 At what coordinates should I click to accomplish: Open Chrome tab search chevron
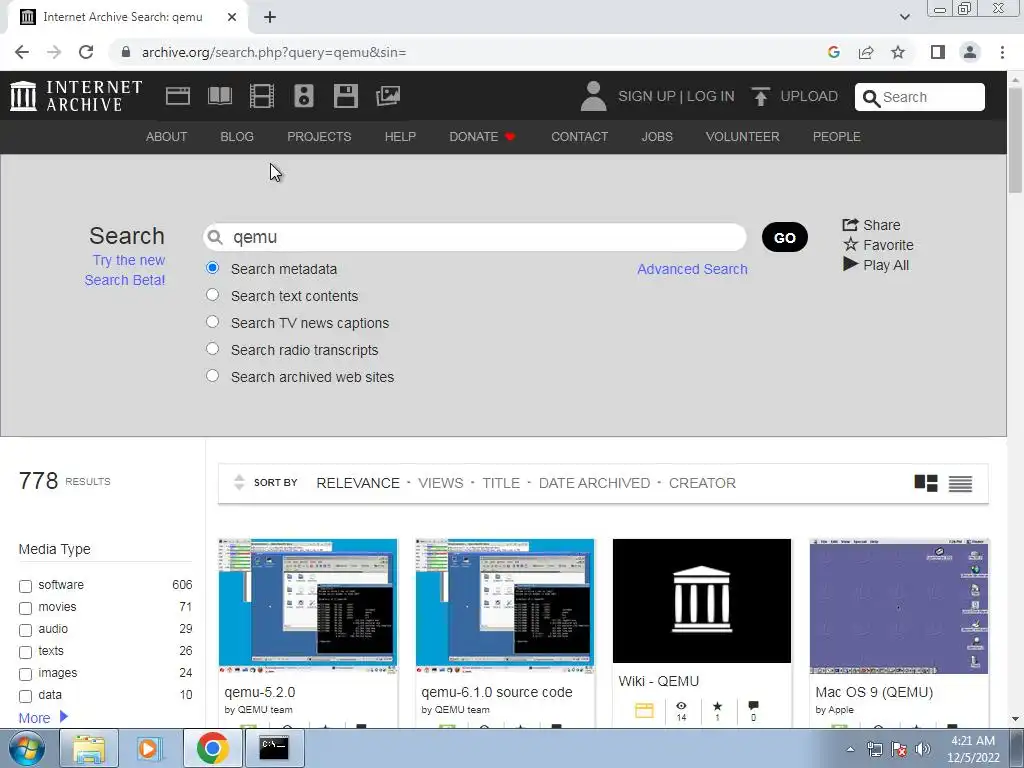(x=904, y=17)
